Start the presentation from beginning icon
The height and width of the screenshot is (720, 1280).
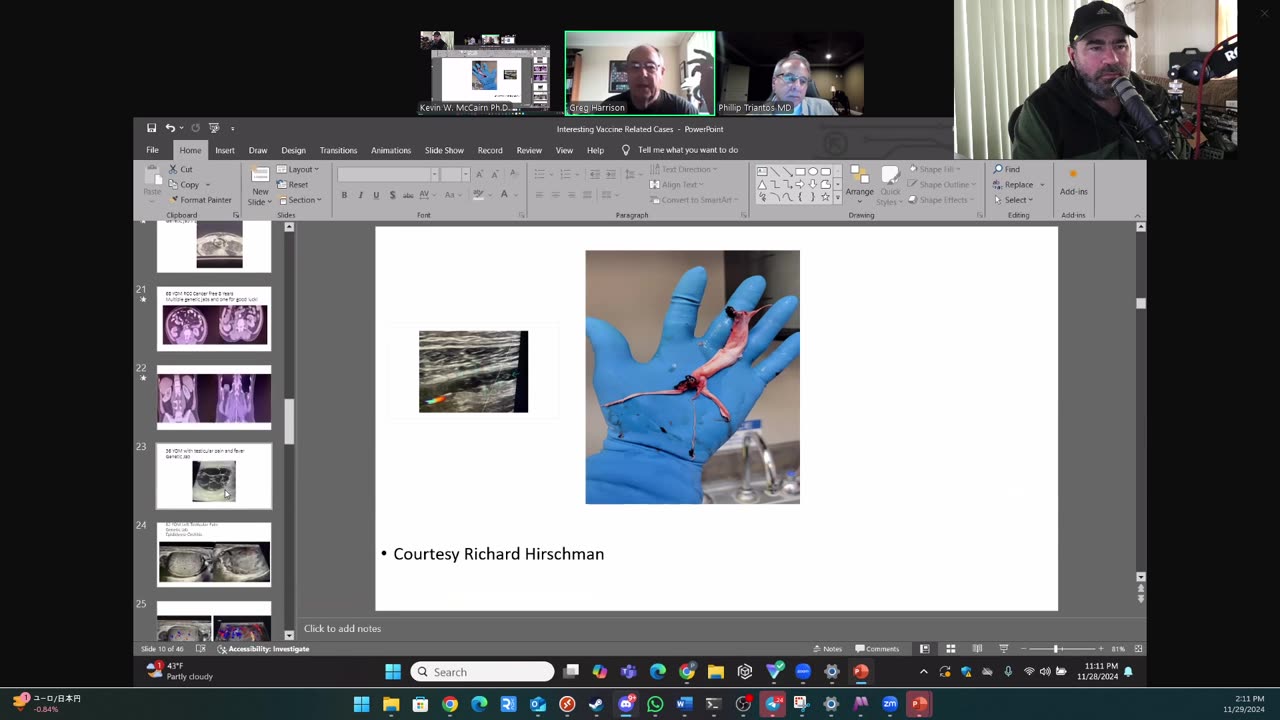pos(213,128)
